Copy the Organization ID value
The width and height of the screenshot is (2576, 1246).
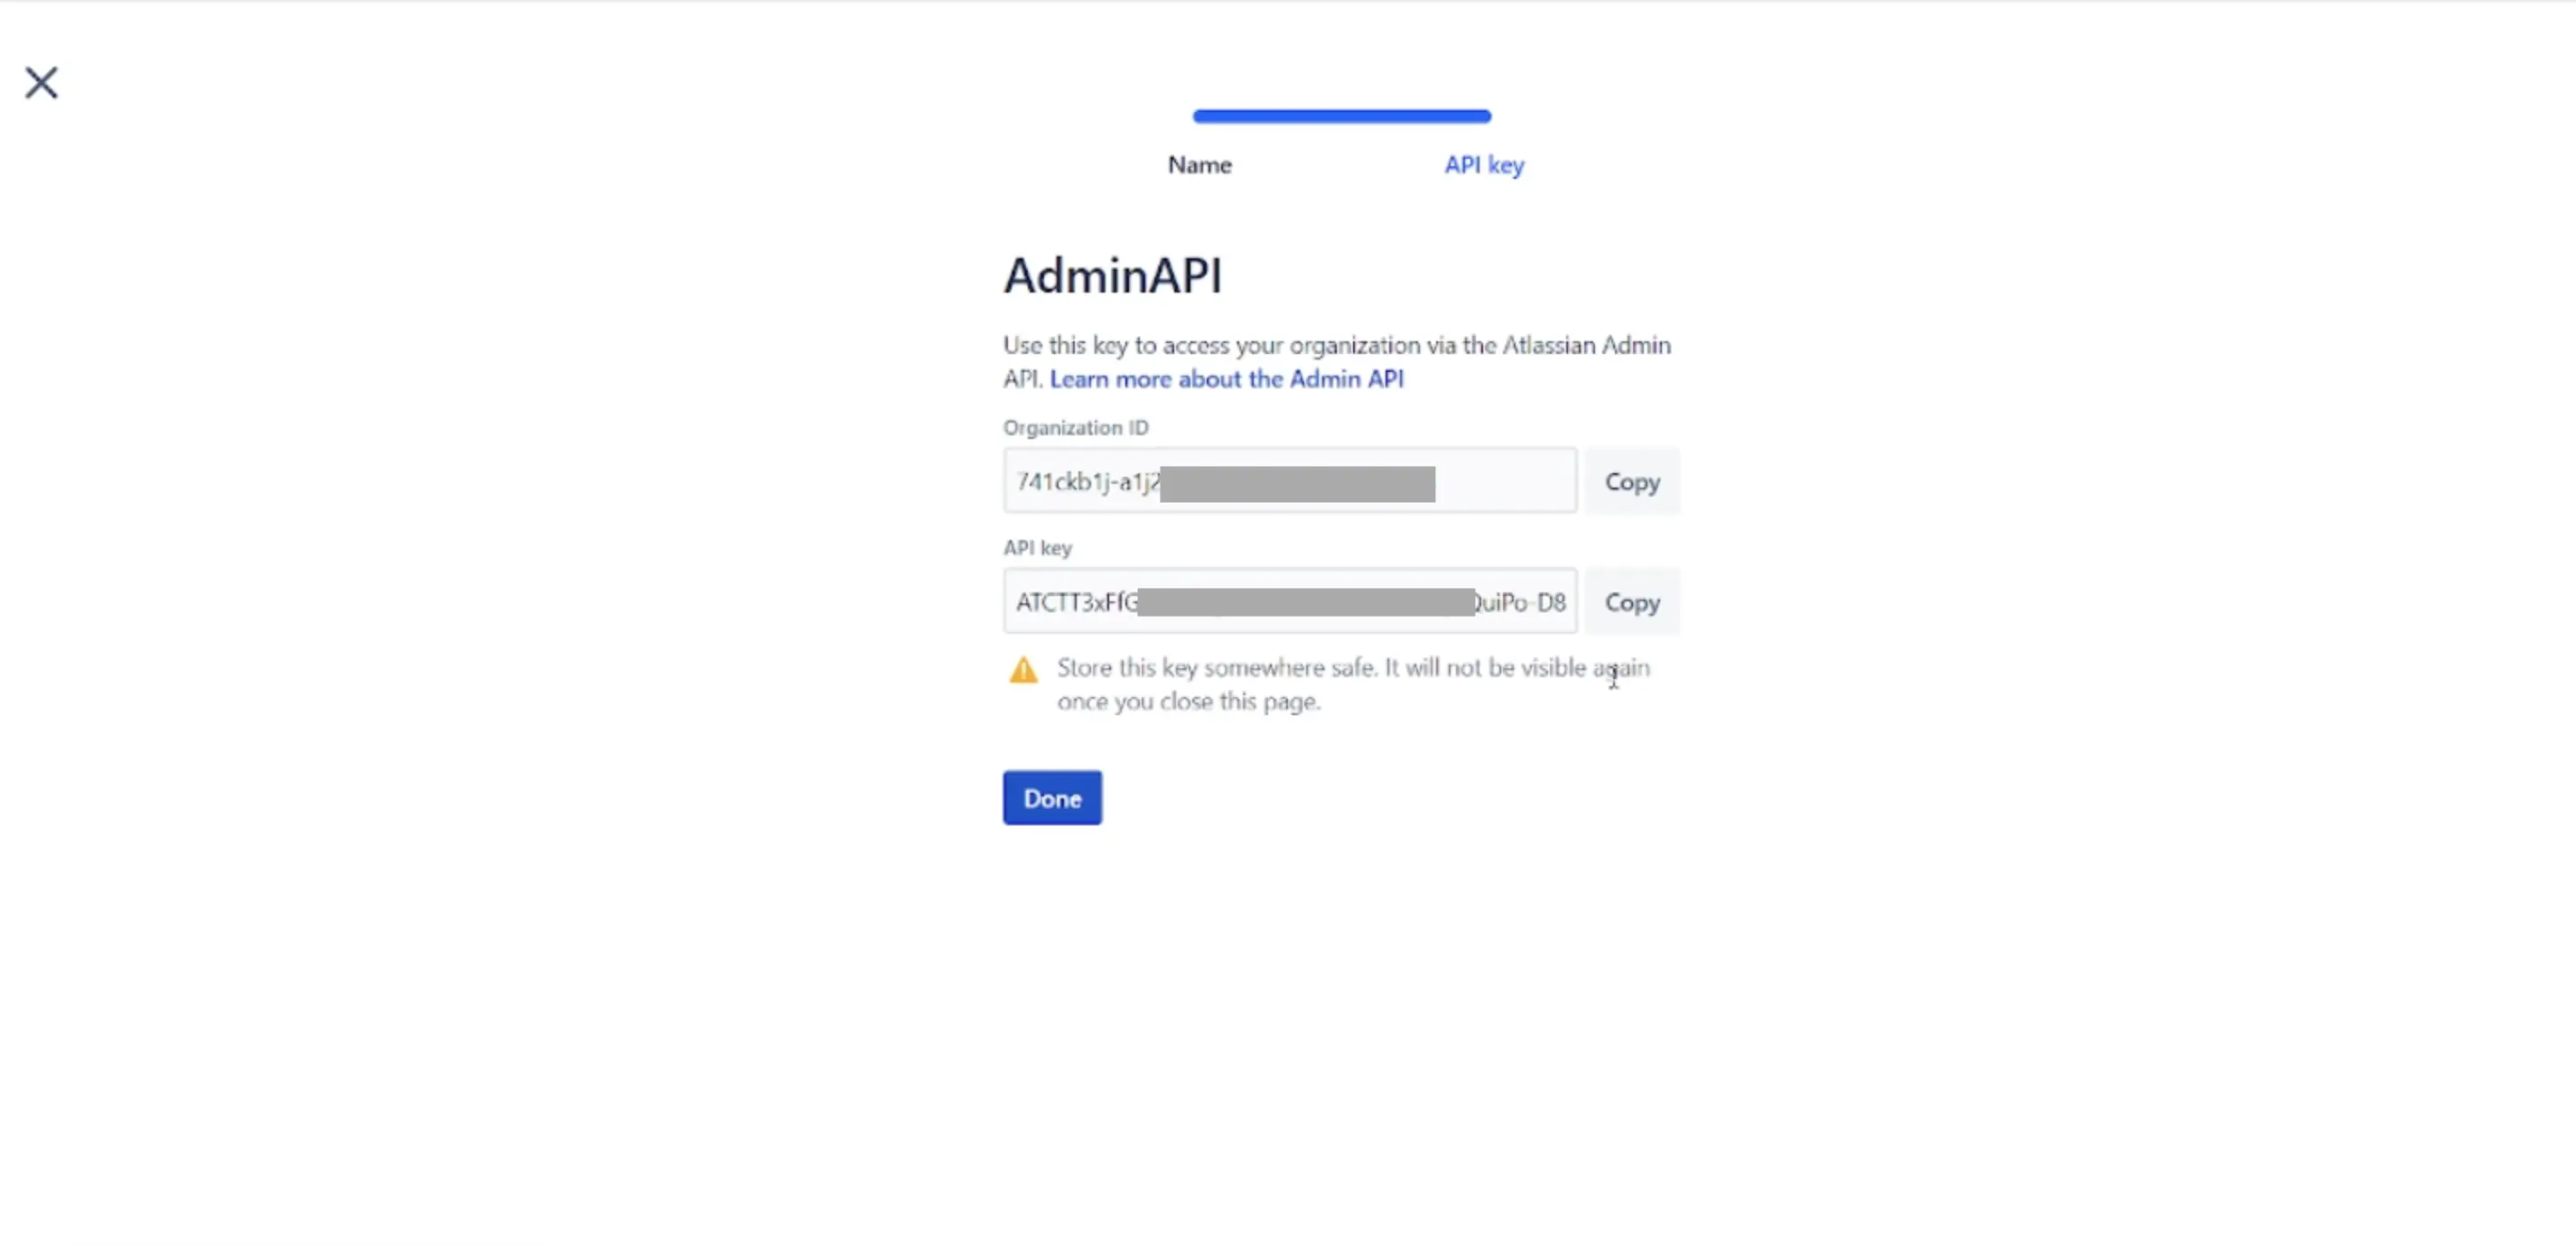[1632, 482]
